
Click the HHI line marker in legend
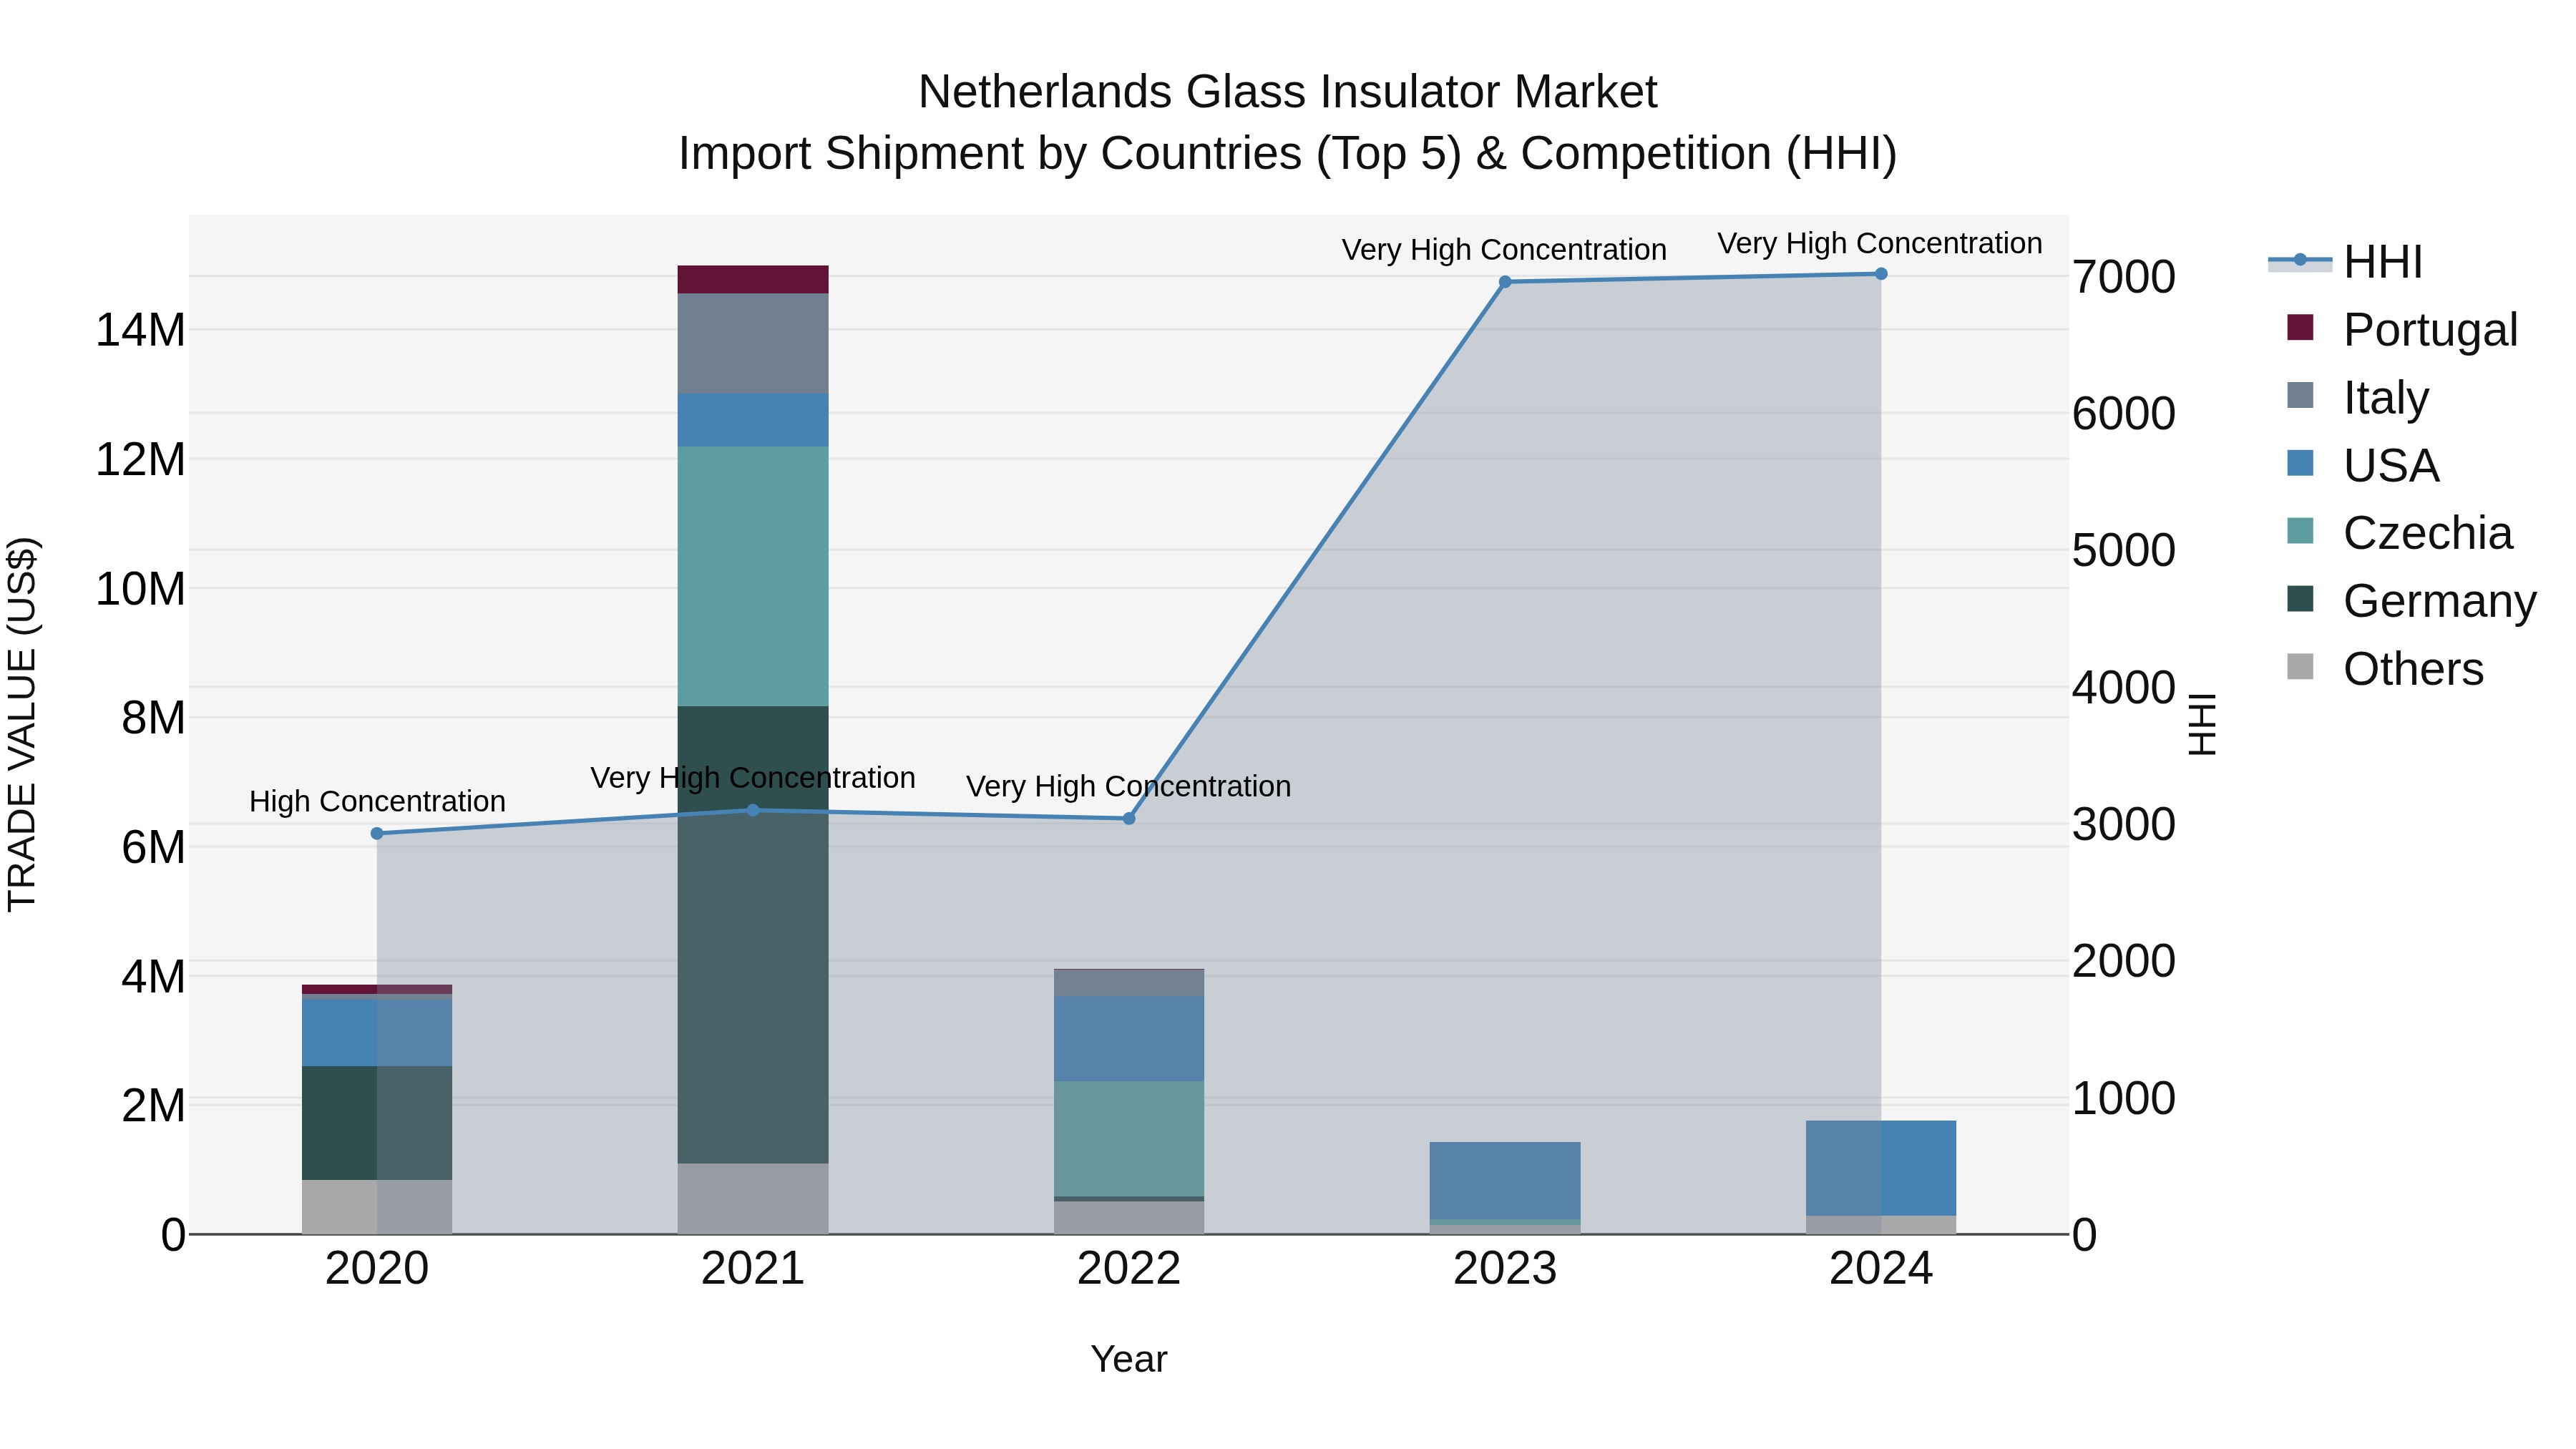click(2300, 260)
